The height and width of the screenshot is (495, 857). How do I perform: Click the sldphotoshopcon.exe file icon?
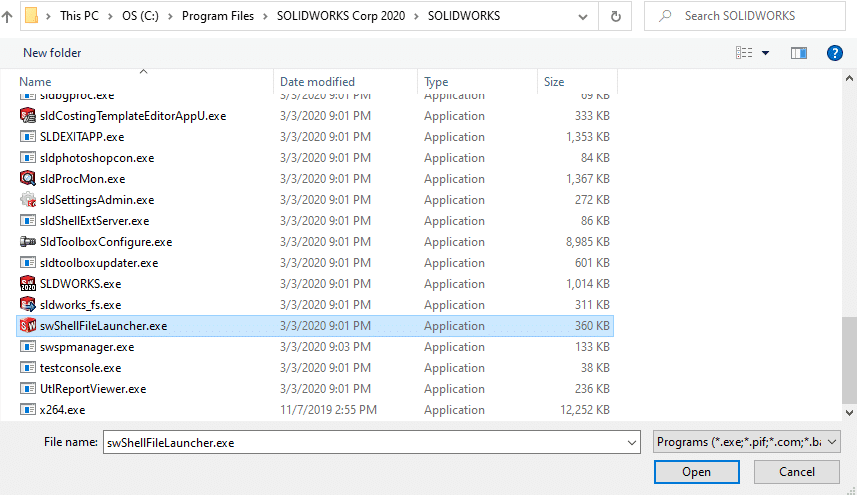click(28, 157)
